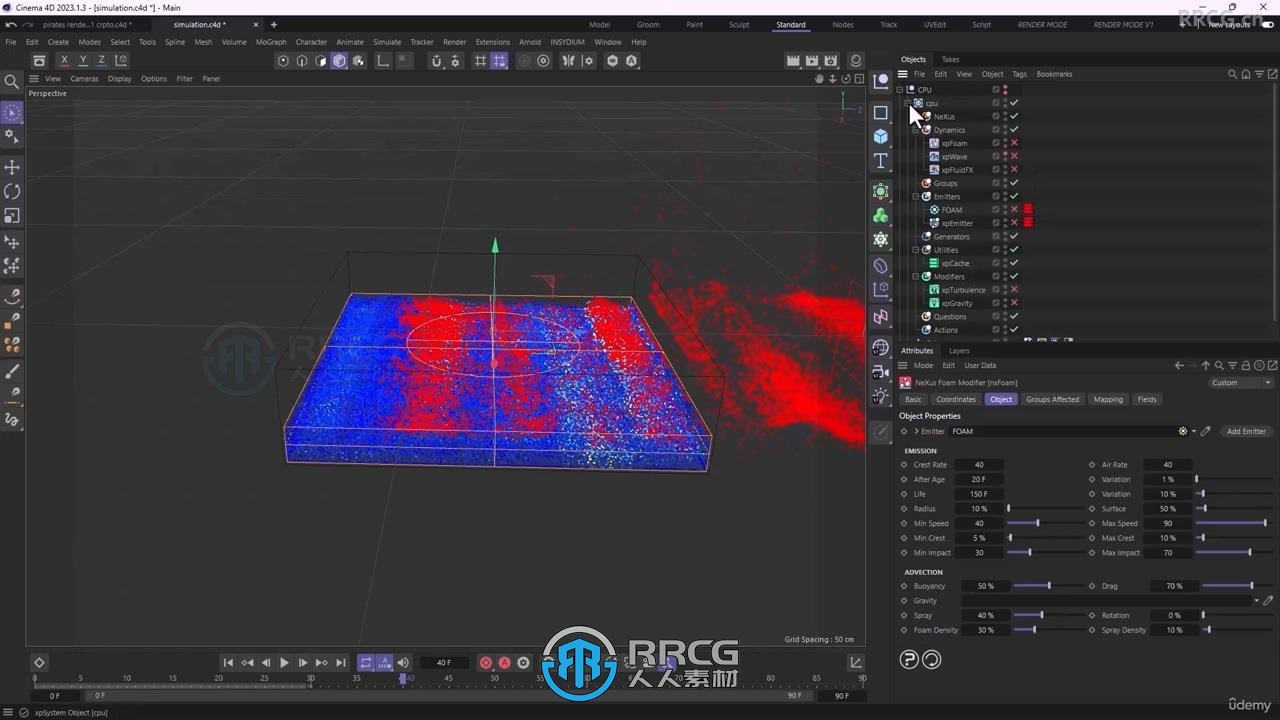Click the current frame 40 F field
Image resolution: width=1280 pixels, height=720 pixels.
pos(444,663)
